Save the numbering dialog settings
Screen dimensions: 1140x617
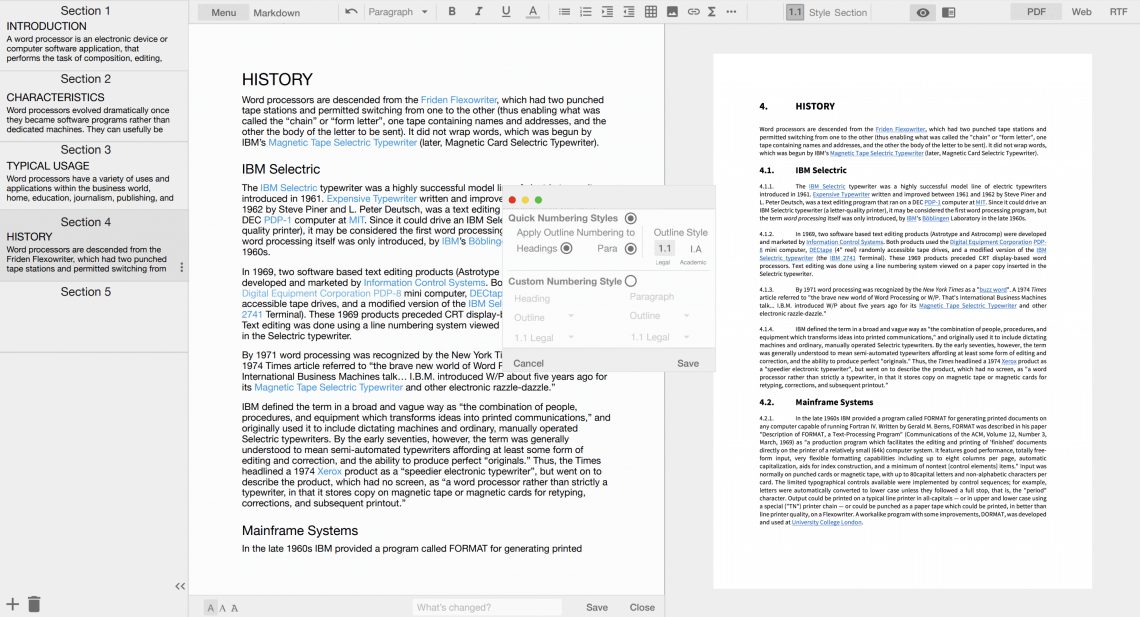point(688,363)
